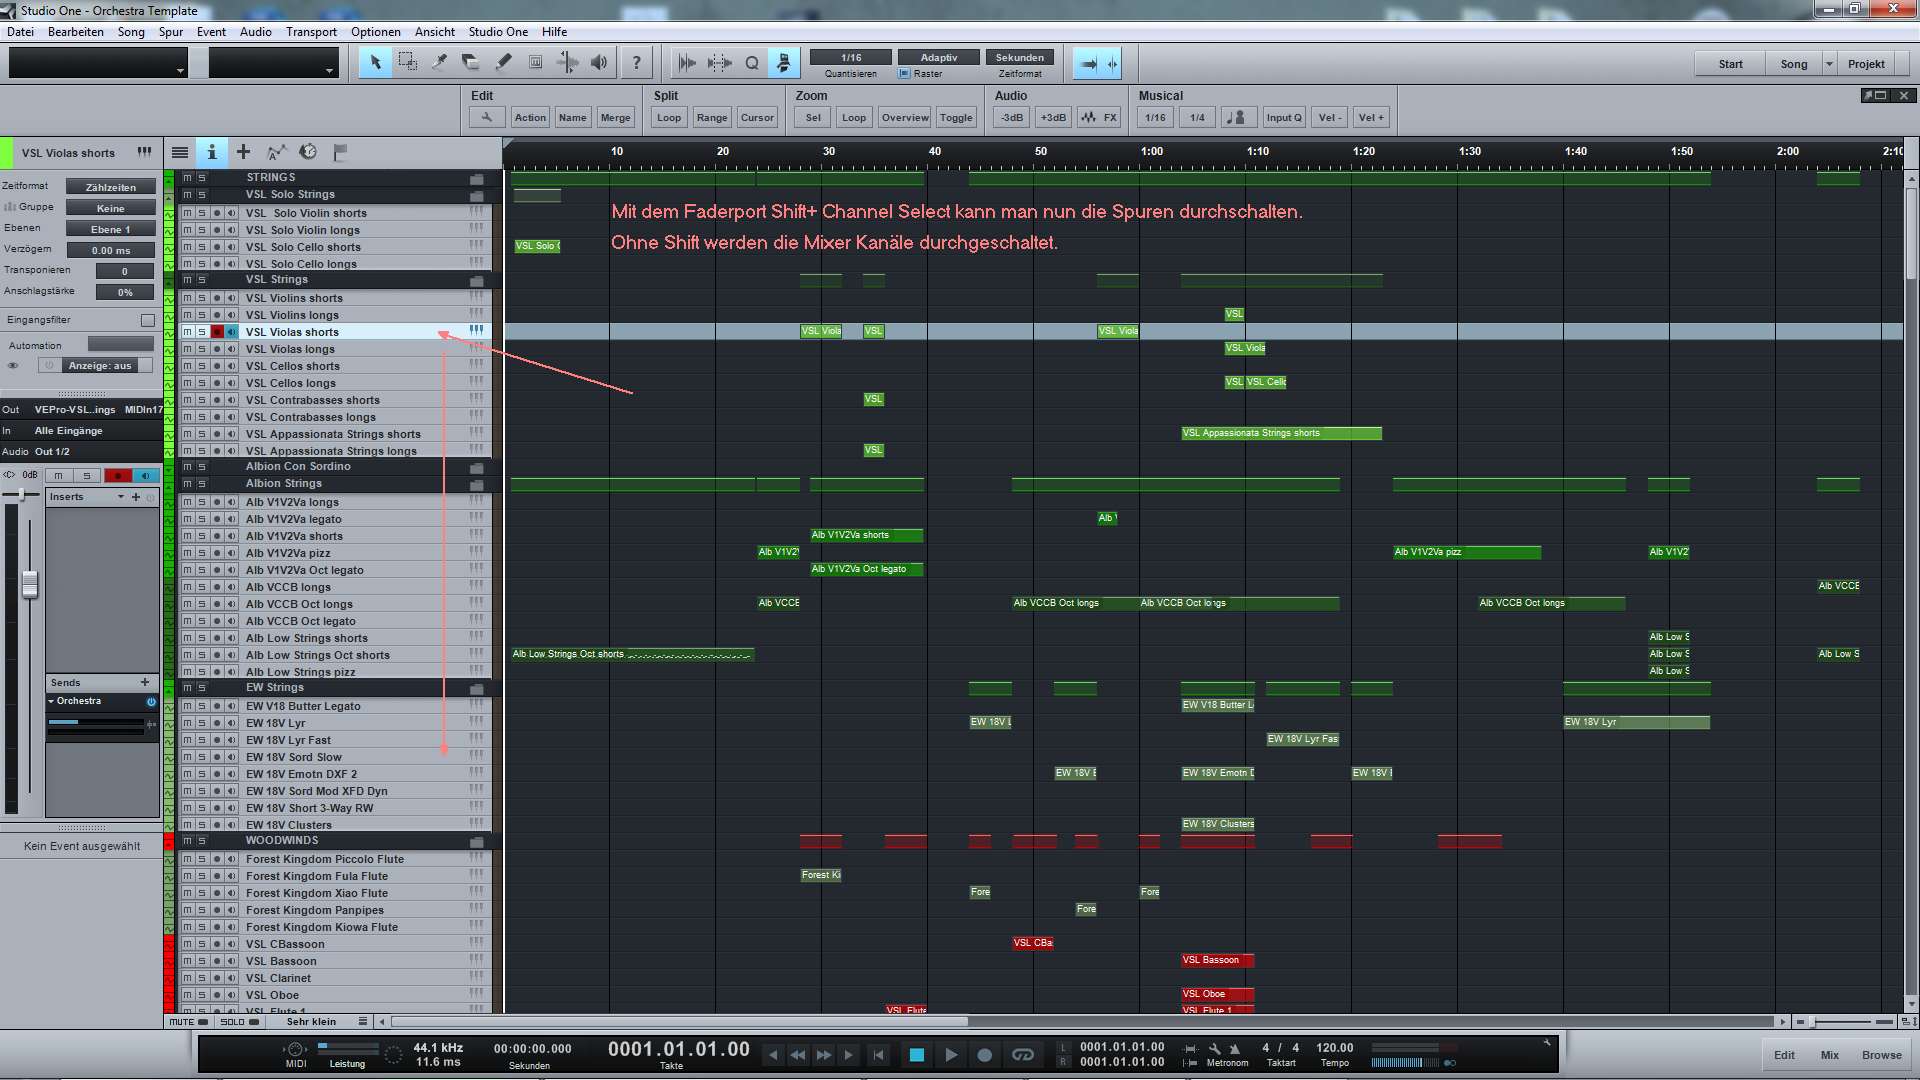Toggle inspector channel record arm button
1920x1080 pixels.
(x=118, y=475)
